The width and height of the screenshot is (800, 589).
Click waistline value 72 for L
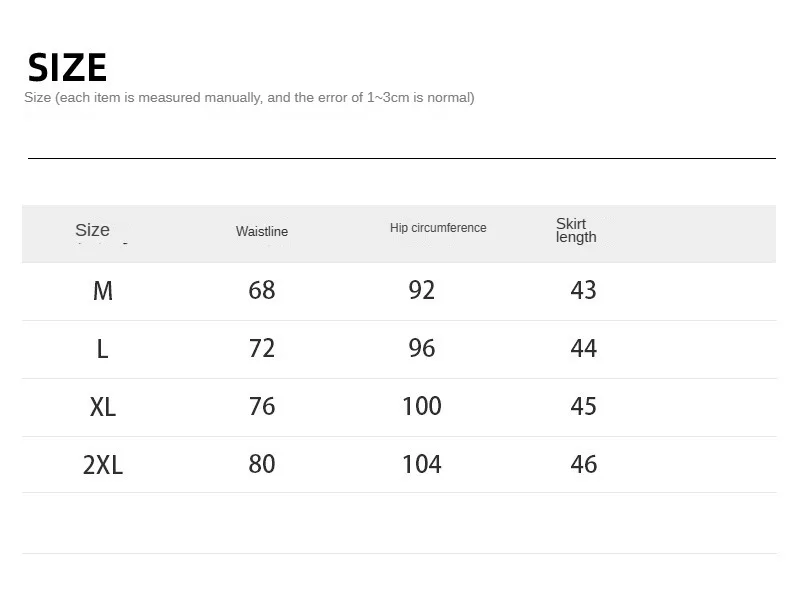coord(262,348)
